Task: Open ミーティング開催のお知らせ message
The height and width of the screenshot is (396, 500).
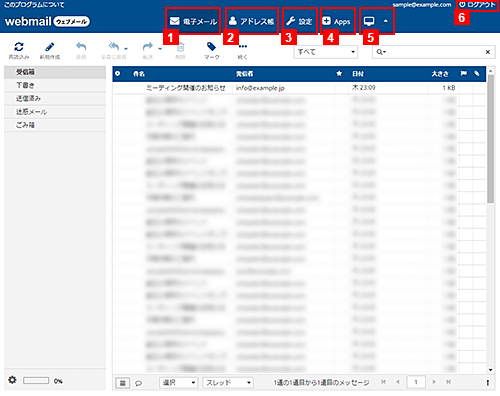Action: pos(186,88)
